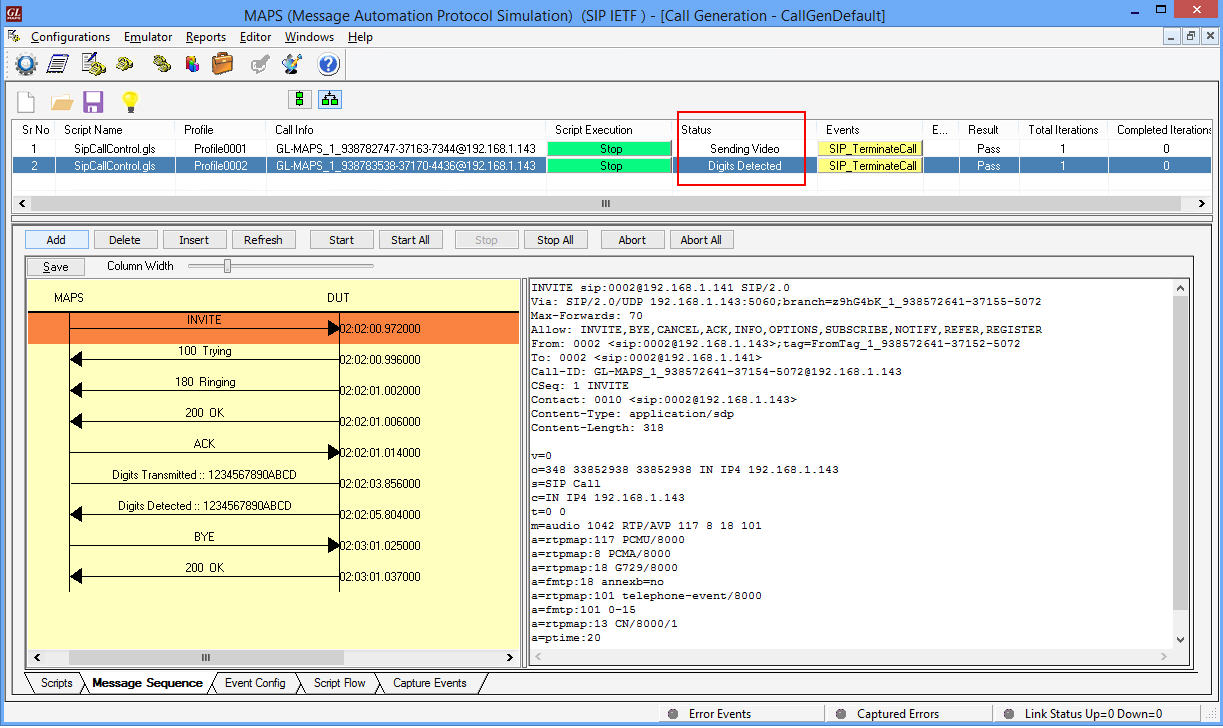Open SIP_TerminateCall events dropdown for Profile0001
The height and width of the screenshot is (728, 1223).
coord(871,149)
